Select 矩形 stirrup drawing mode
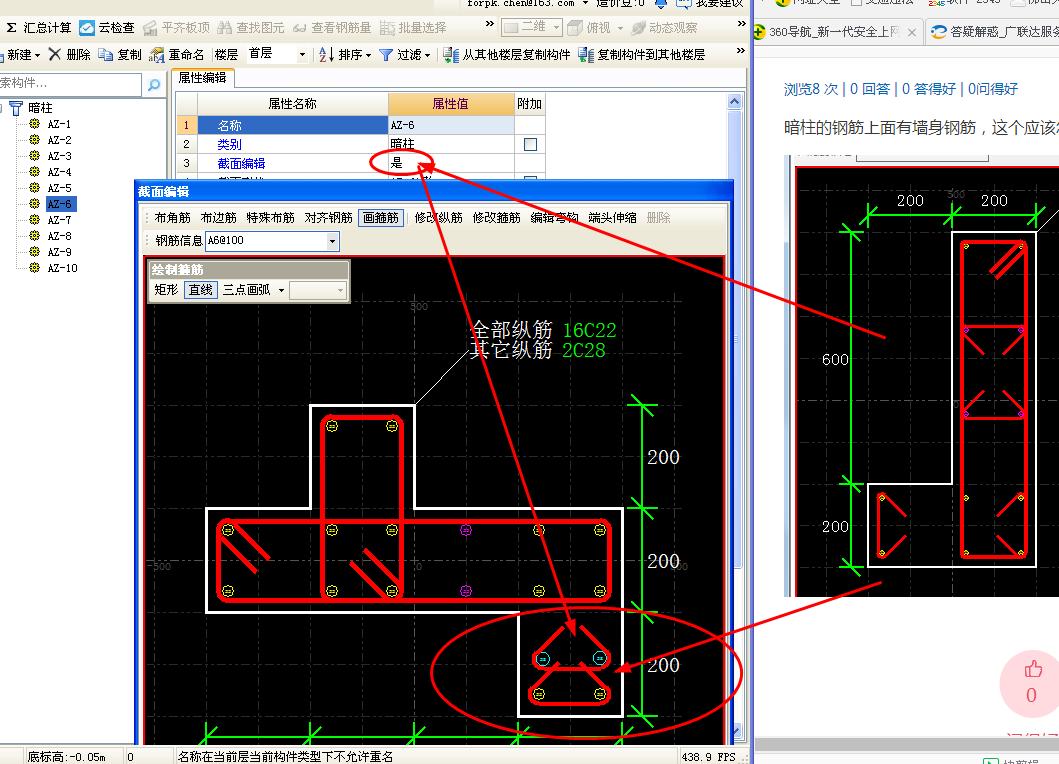The width and height of the screenshot is (1059, 764). click(x=166, y=290)
